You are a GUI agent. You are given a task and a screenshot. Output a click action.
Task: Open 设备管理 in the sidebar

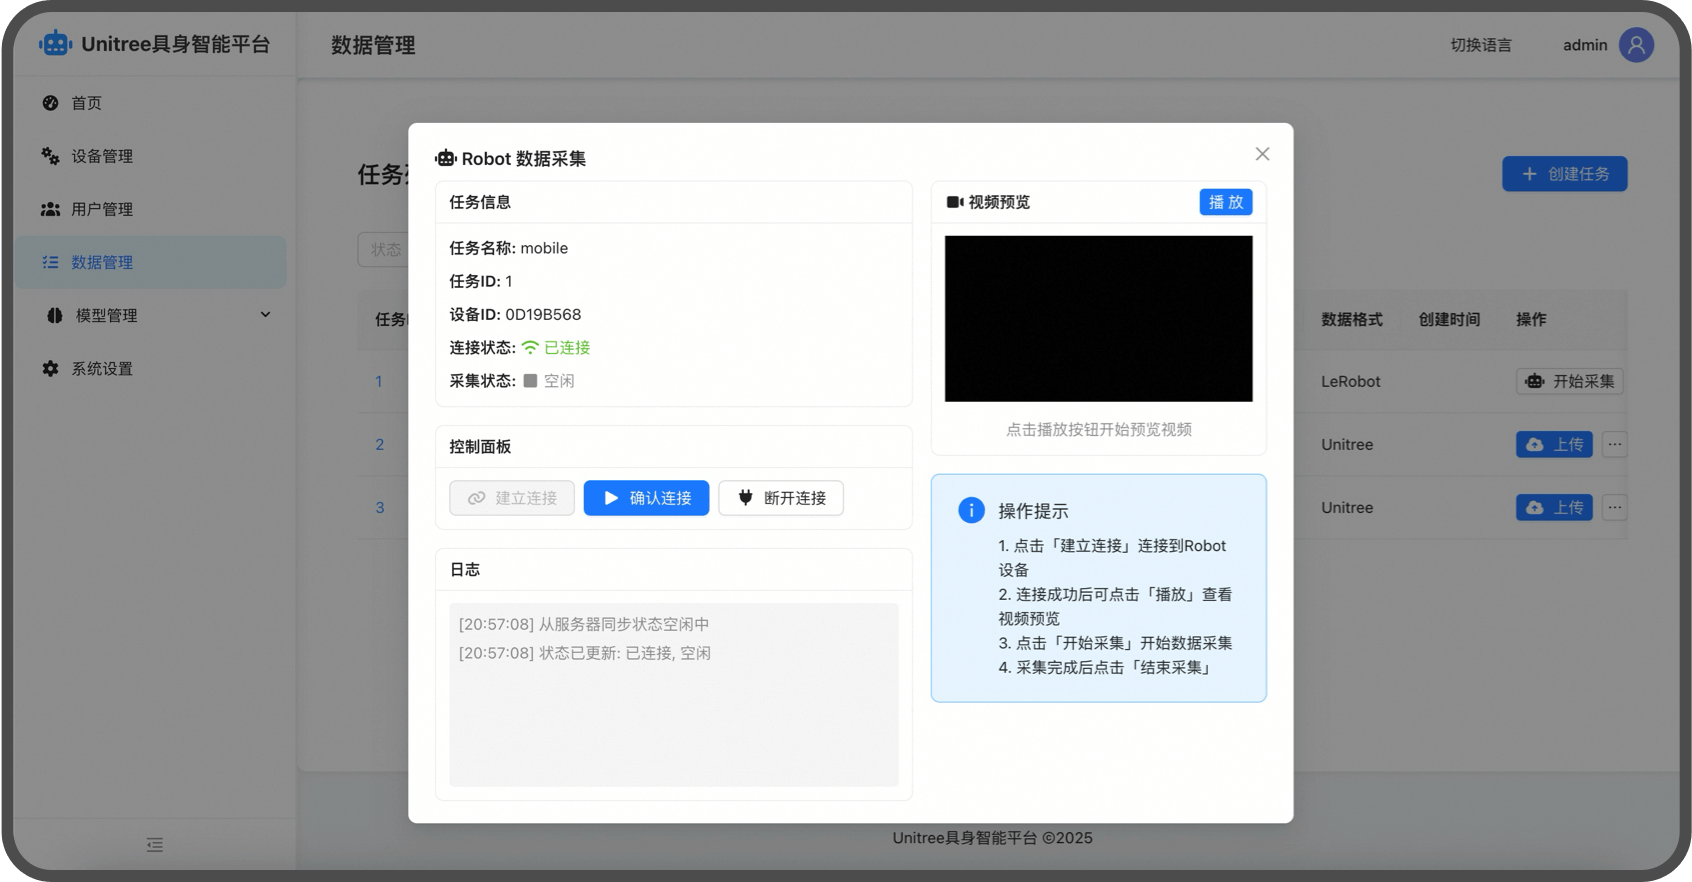coord(102,156)
